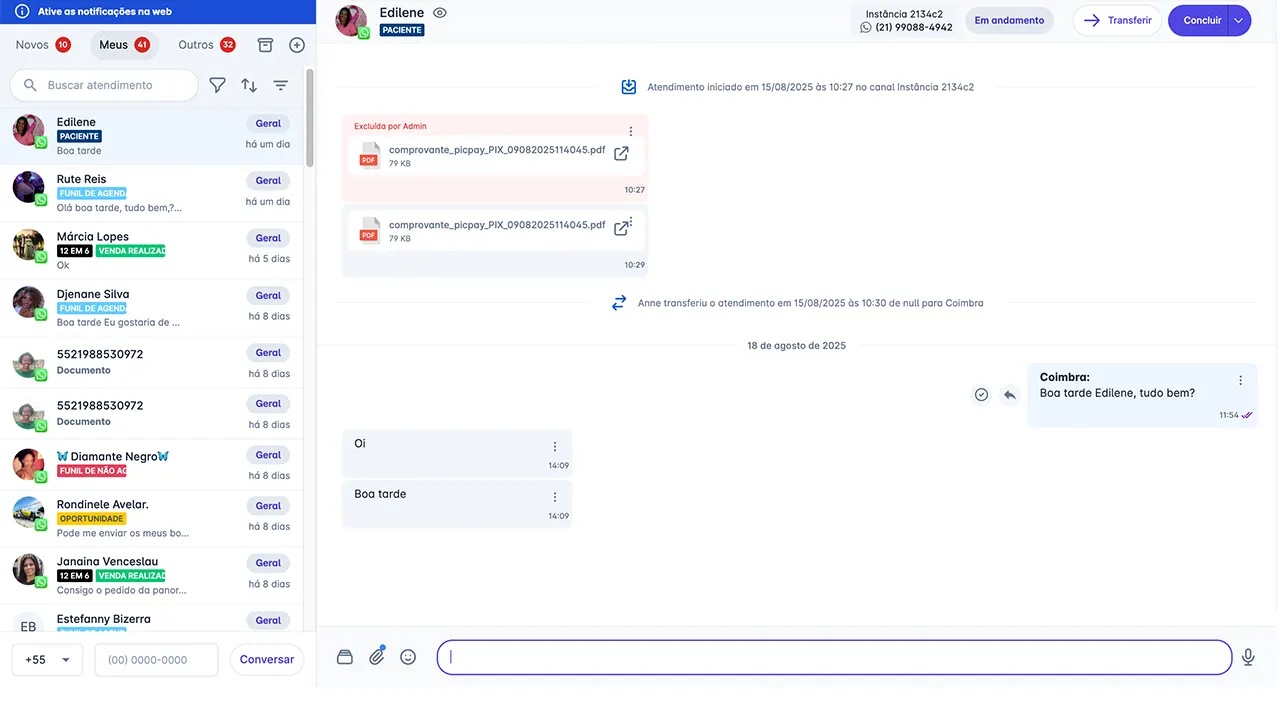This screenshot has width=1280, height=720.
Task: Open the emoji picker
Action: 408,657
